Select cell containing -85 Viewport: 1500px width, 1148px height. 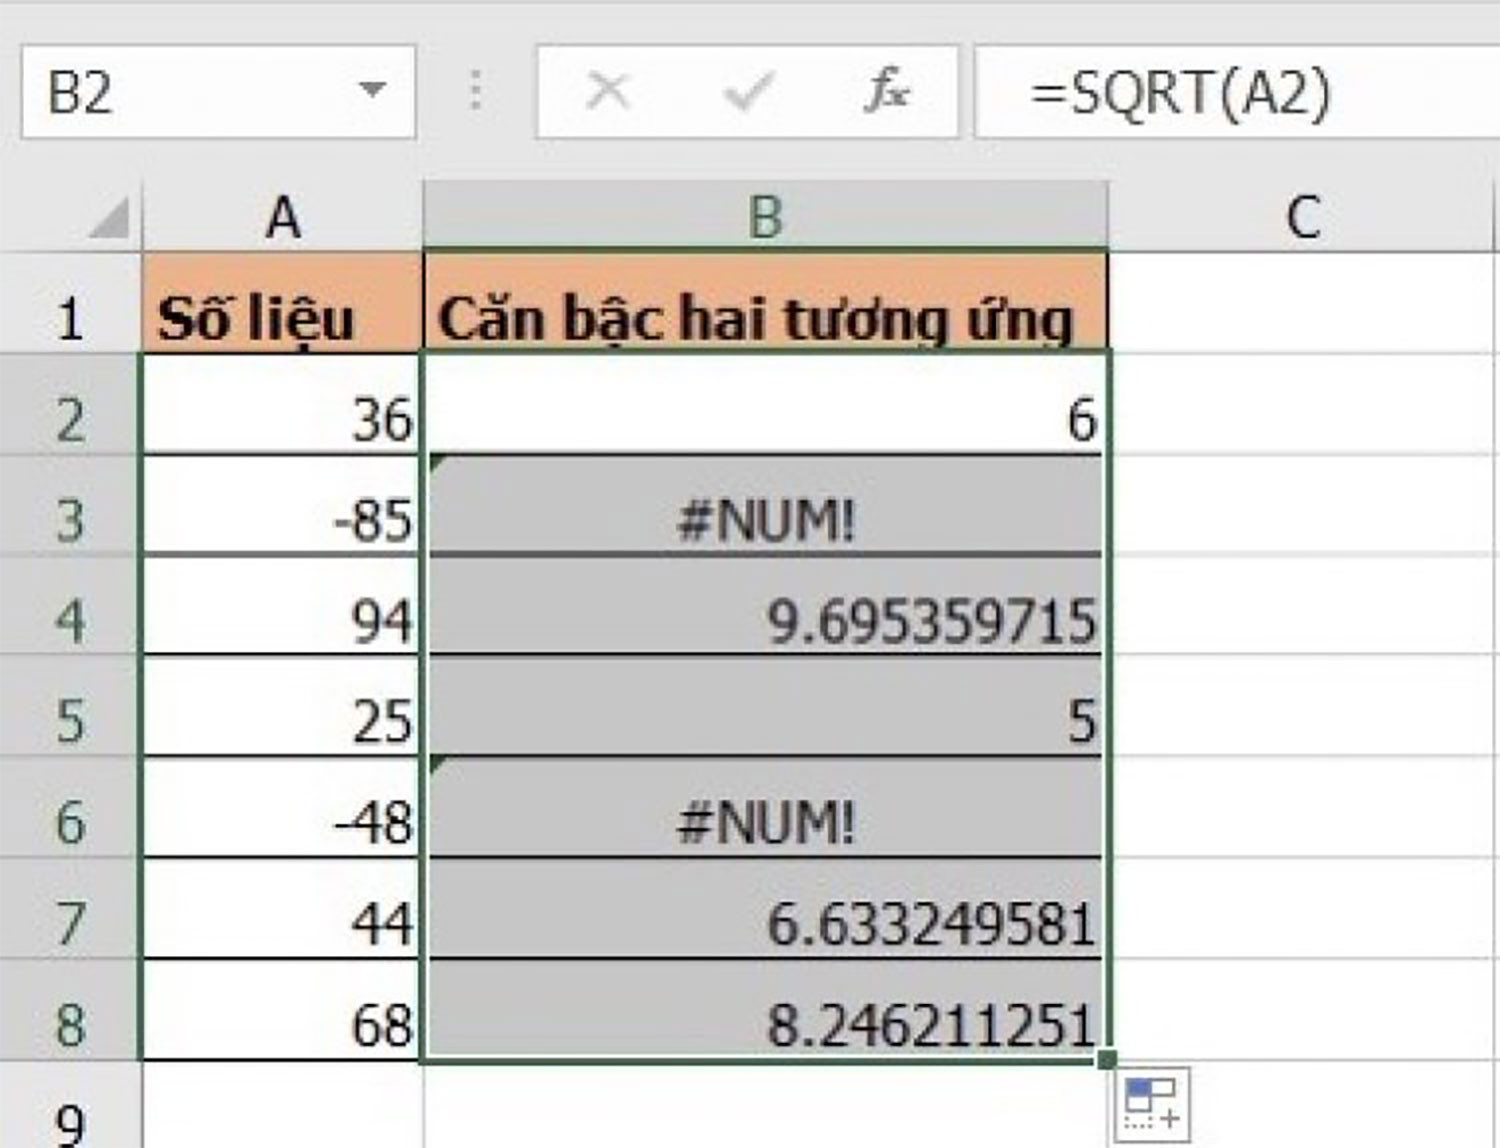click(x=282, y=506)
